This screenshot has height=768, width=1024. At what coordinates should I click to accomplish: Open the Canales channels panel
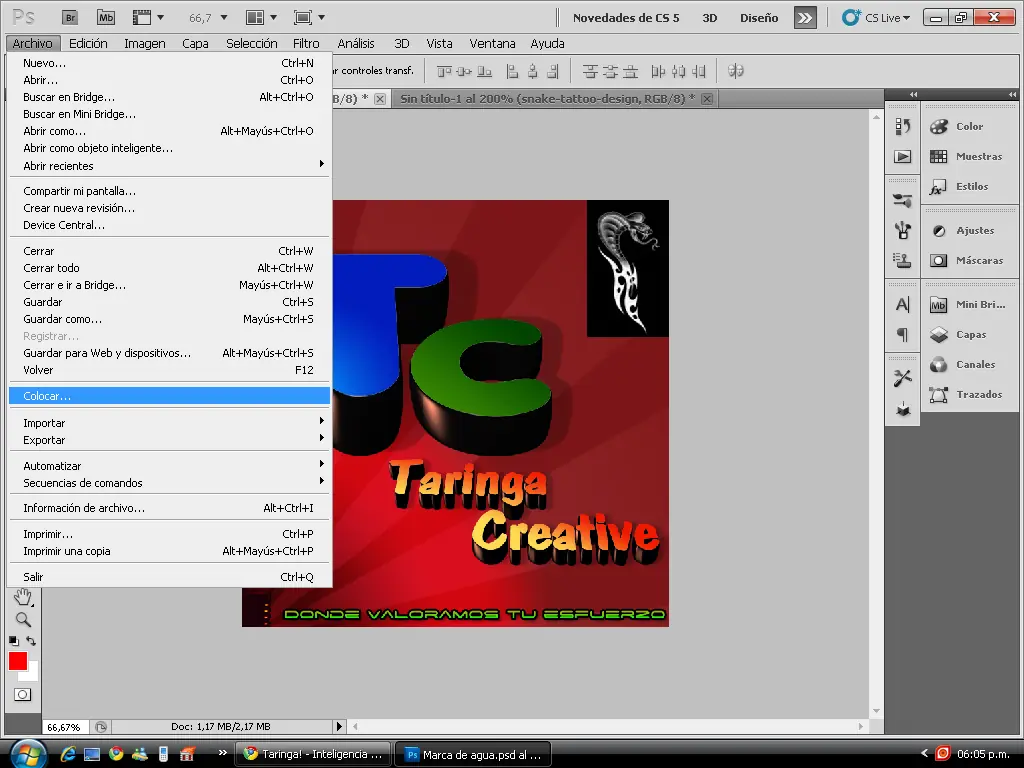pos(970,364)
